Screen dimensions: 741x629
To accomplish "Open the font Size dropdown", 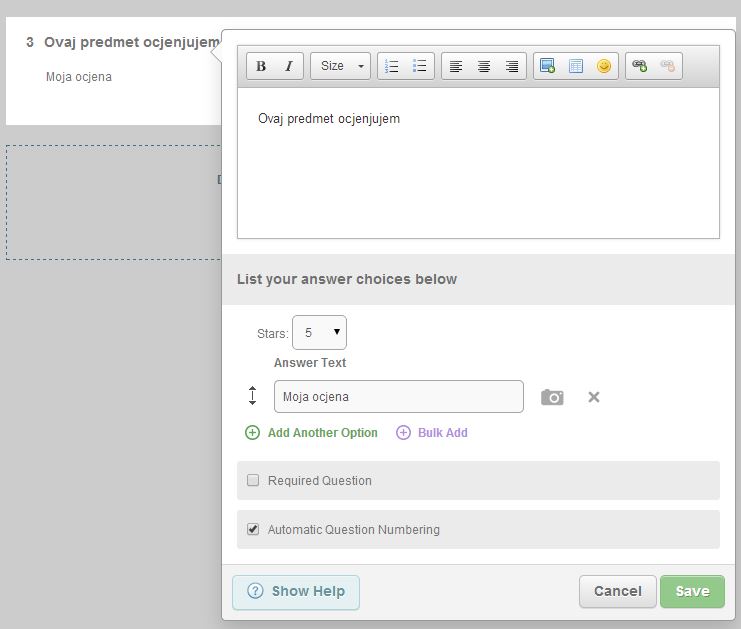I will tap(340, 66).
